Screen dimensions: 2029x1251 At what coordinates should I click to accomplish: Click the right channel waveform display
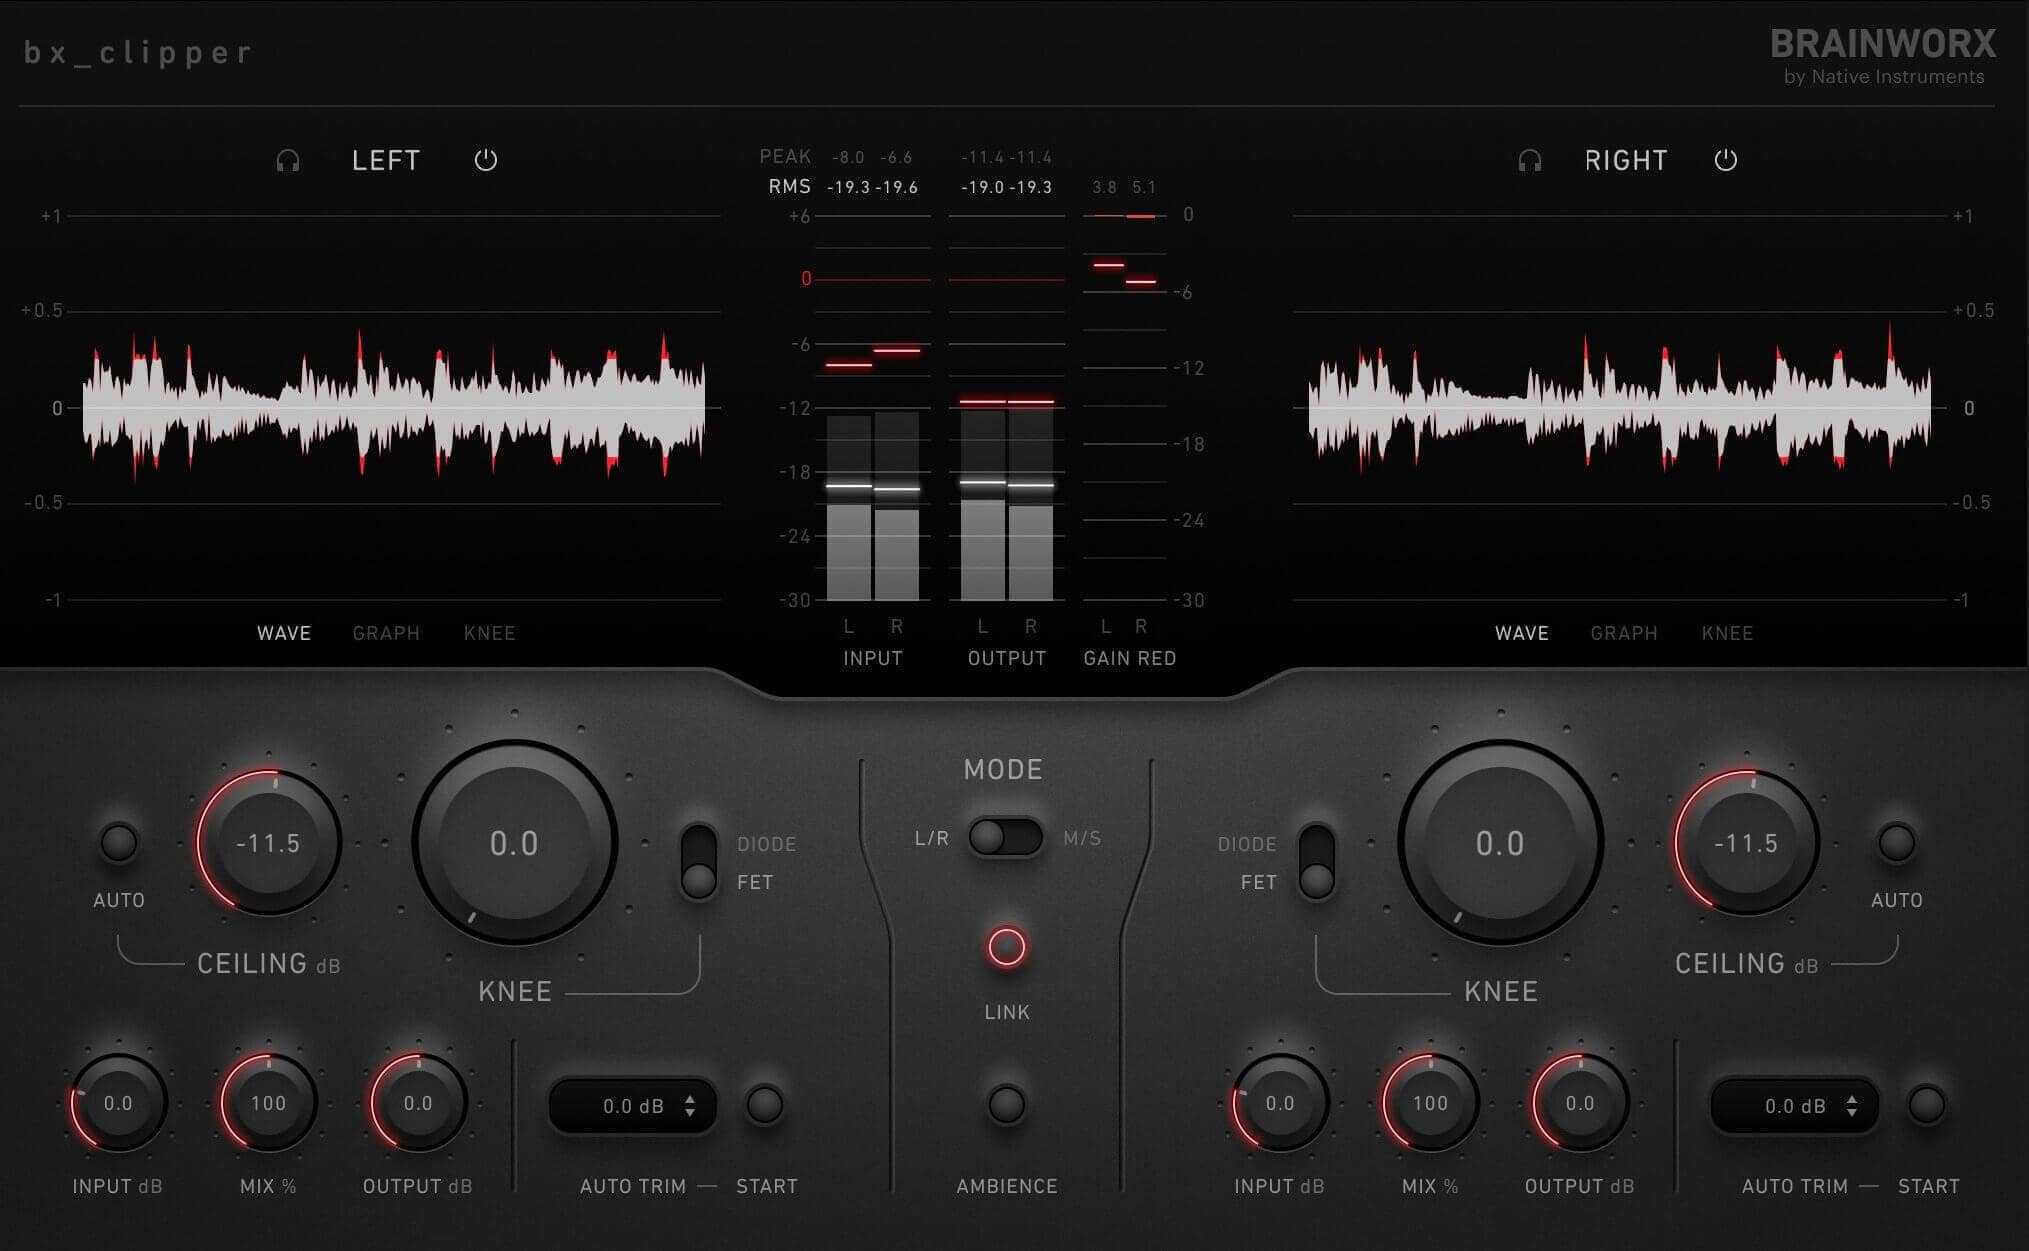[x=1620, y=408]
